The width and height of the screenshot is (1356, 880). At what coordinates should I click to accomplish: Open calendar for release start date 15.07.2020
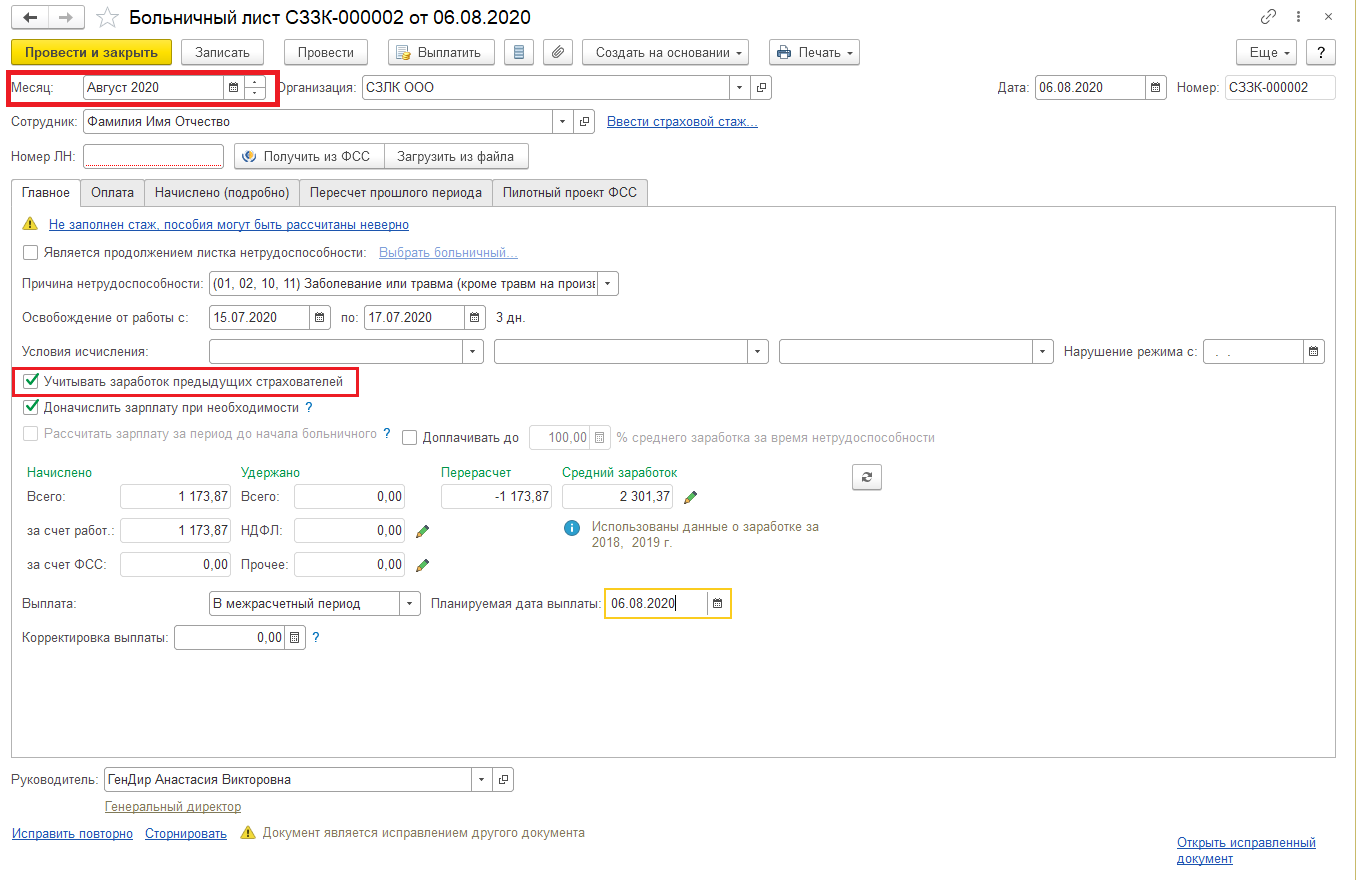coord(320,318)
